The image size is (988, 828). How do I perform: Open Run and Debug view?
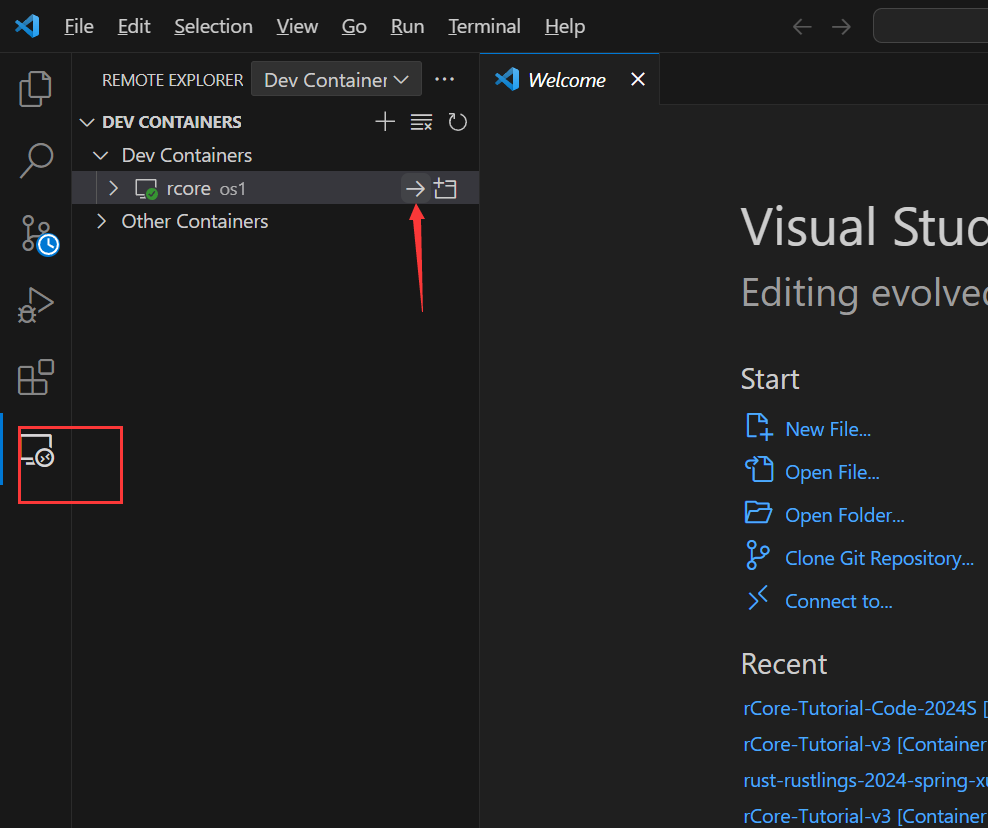(35, 306)
